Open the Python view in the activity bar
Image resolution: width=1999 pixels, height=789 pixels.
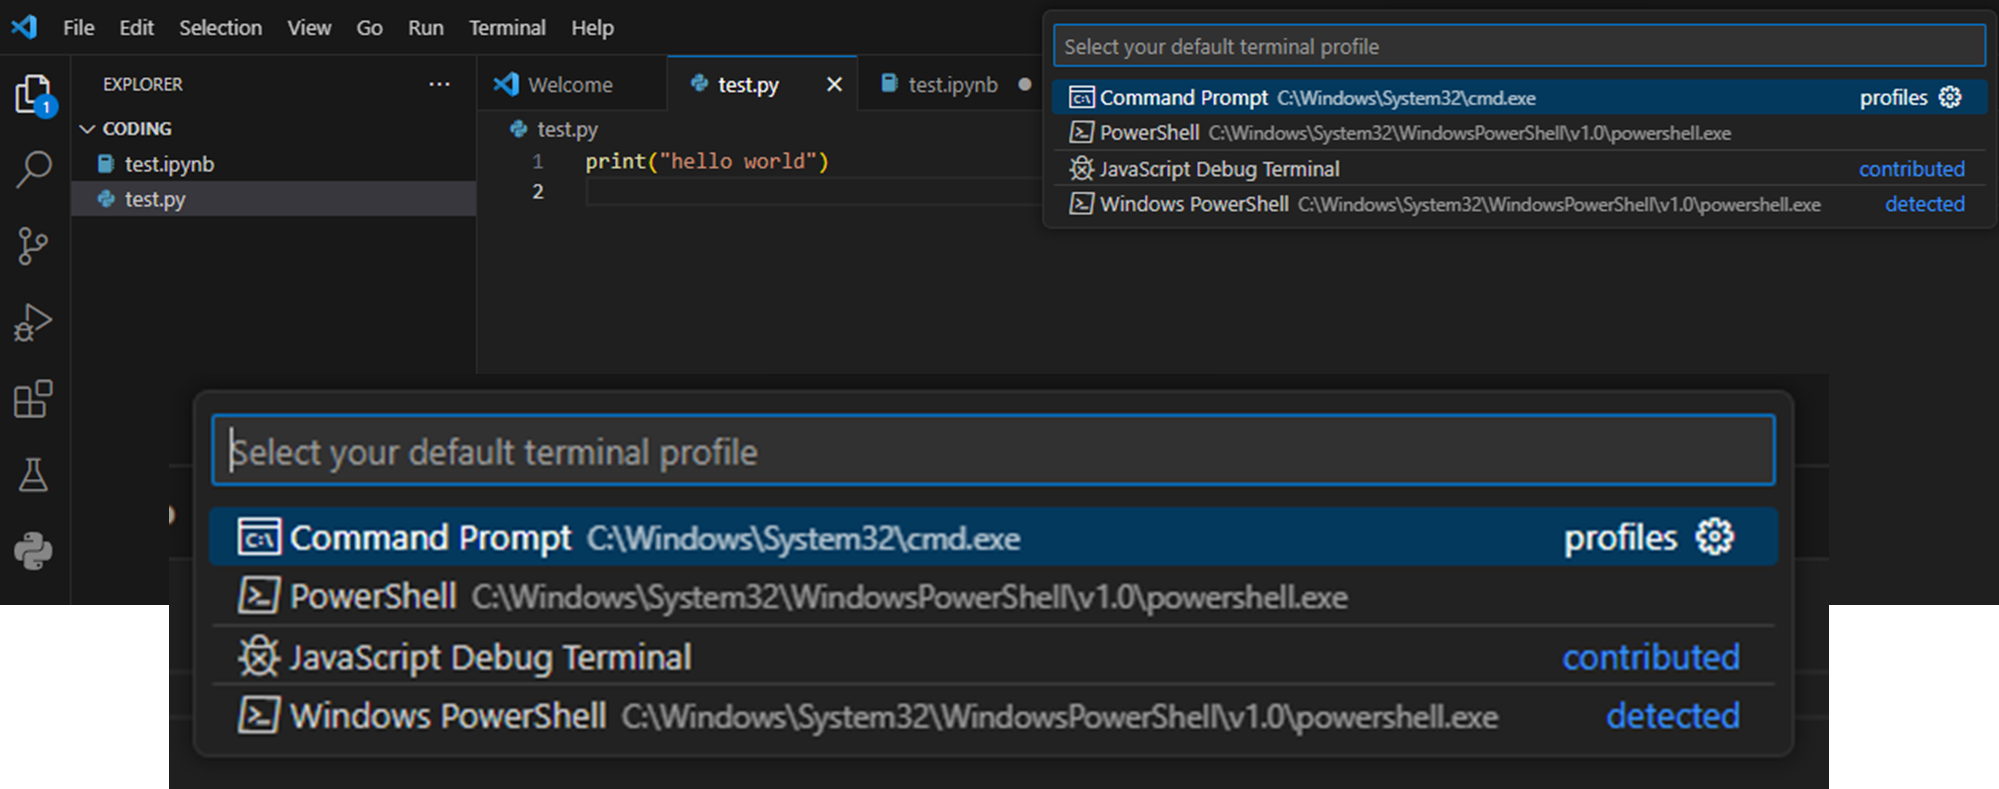33,551
